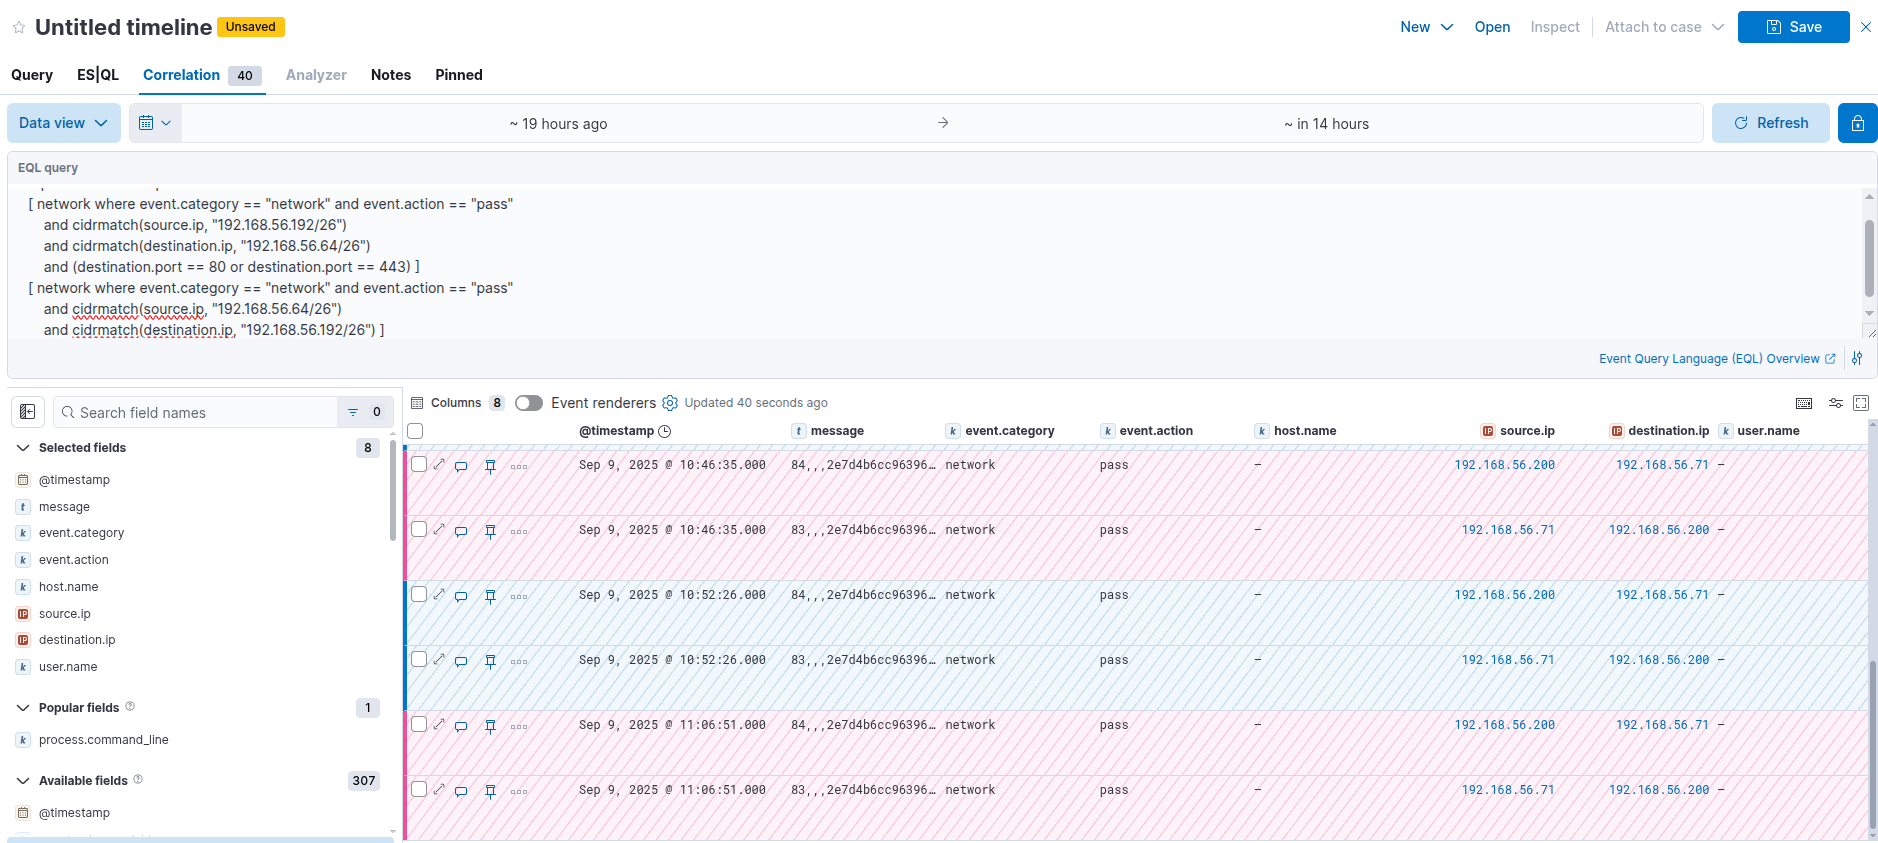The height and width of the screenshot is (843, 1878).
Task: Click the lock icon beside Refresh
Action: (1857, 123)
